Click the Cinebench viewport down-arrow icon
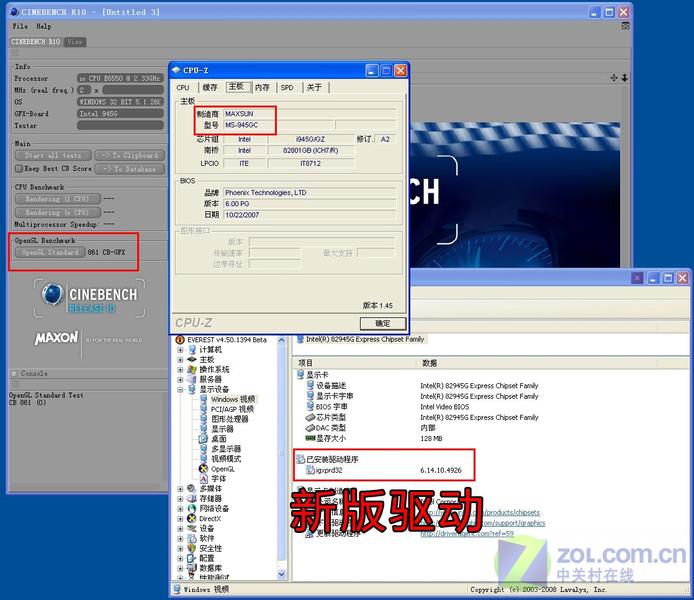Image resolution: width=694 pixels, height=600 pixels. coord(625,78)
